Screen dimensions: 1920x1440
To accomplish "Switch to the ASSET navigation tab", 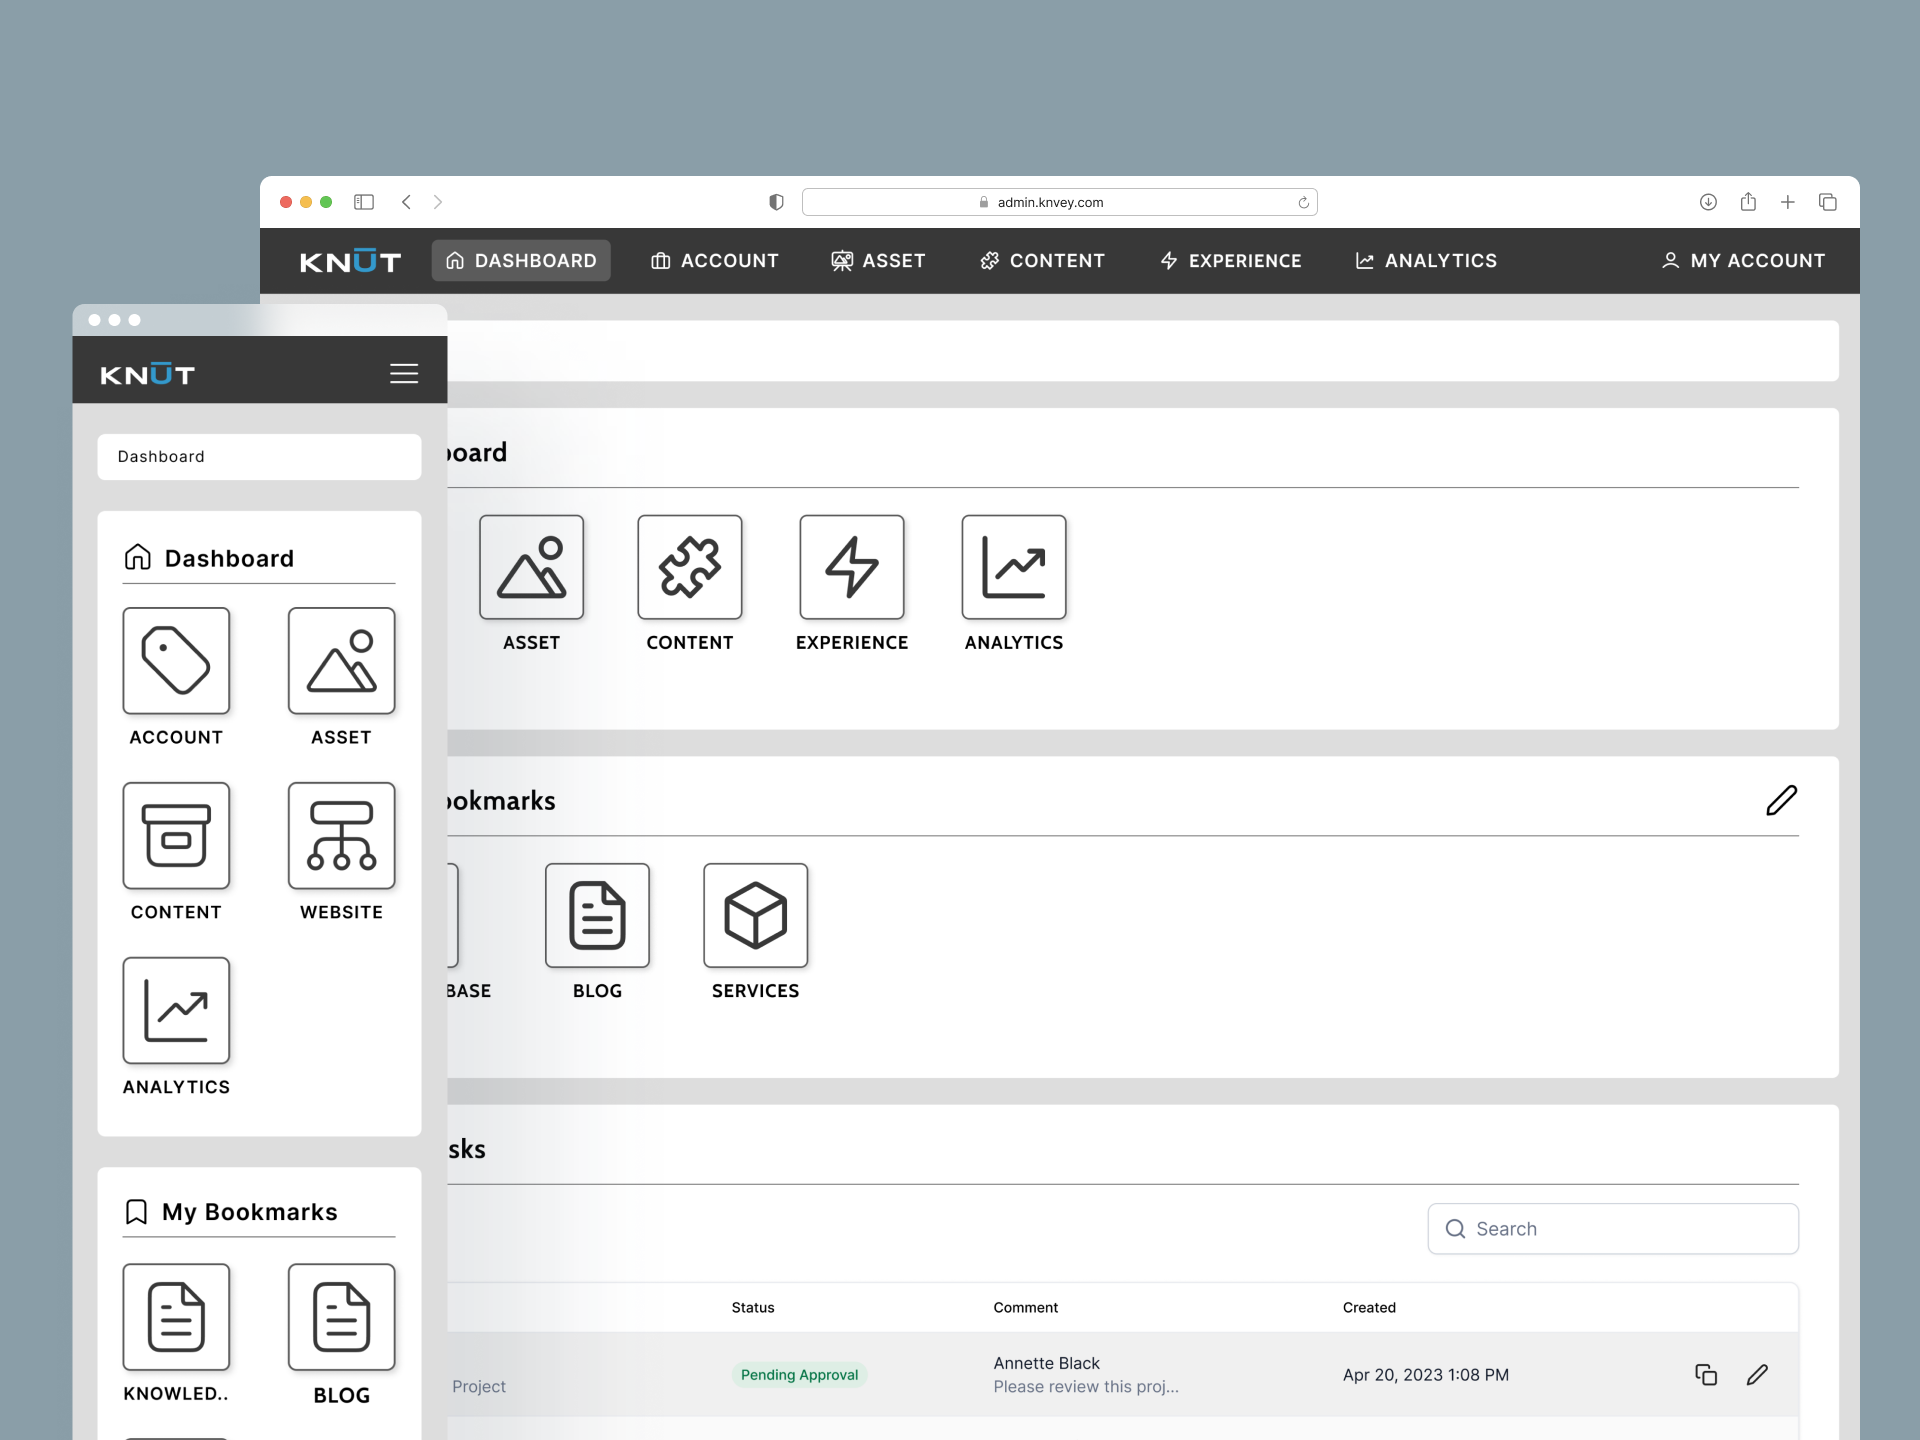I will coord(879,260).
